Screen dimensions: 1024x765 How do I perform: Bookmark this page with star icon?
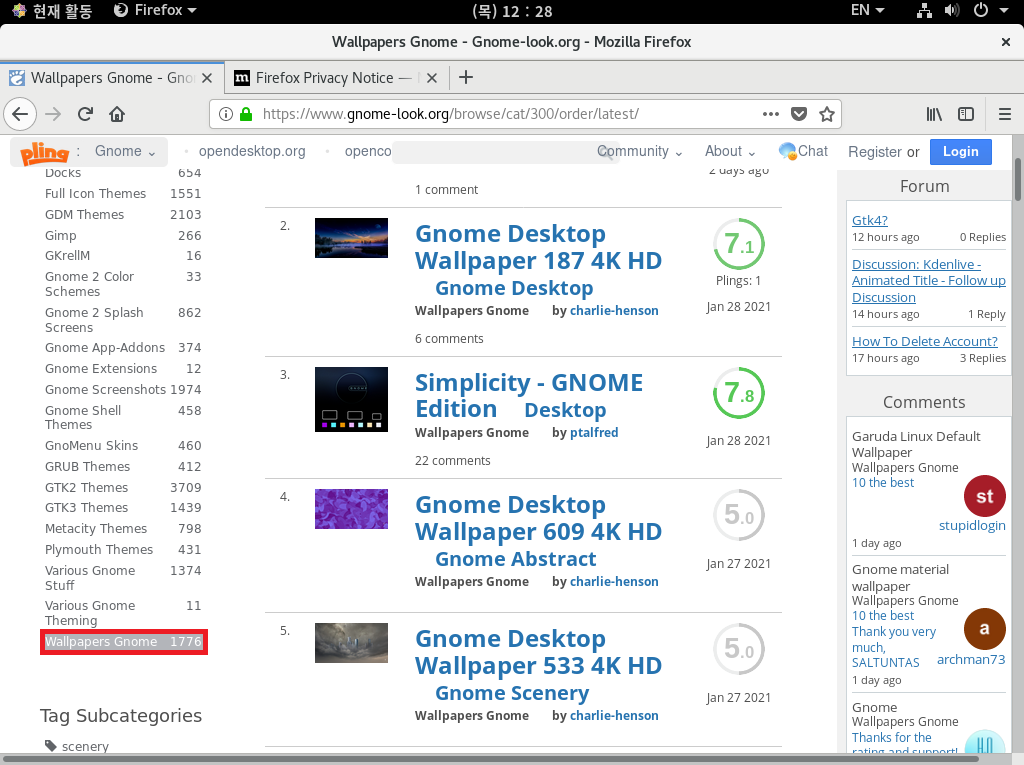pyautogui.click(x=827, y=114)
